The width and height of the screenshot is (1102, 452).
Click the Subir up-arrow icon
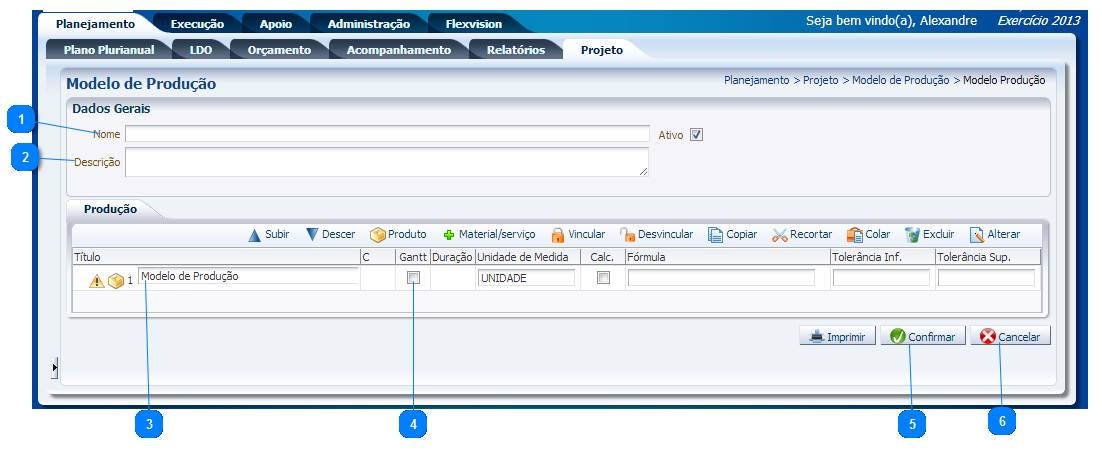pyautogui.click(x=255, y=235)
